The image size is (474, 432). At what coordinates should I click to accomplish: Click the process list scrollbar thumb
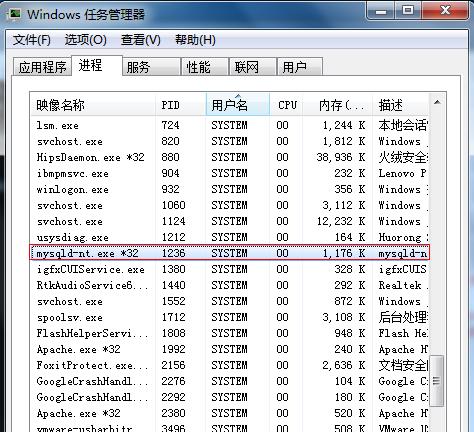click(436, 381)
